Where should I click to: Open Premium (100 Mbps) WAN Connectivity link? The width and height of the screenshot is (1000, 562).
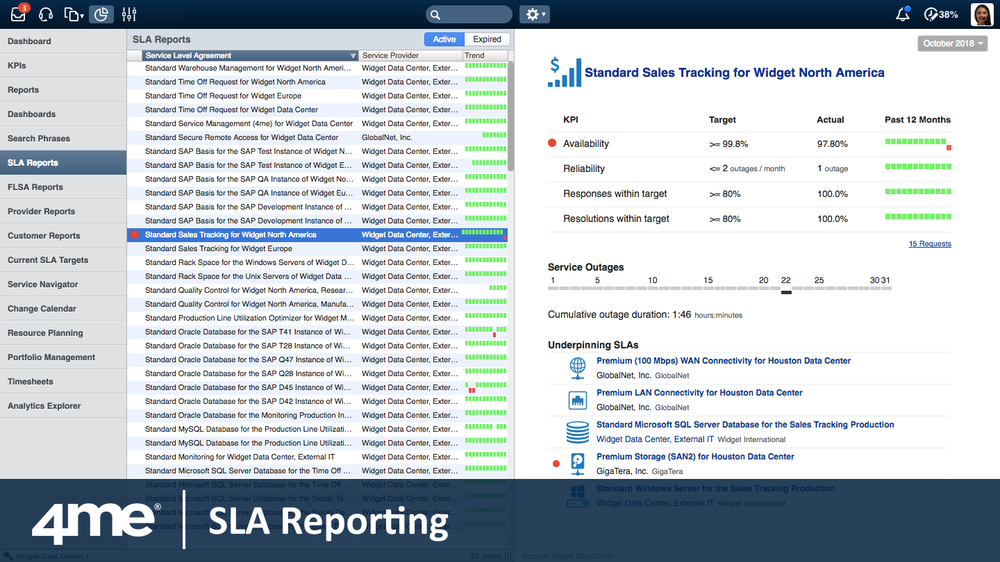[723, 360]
